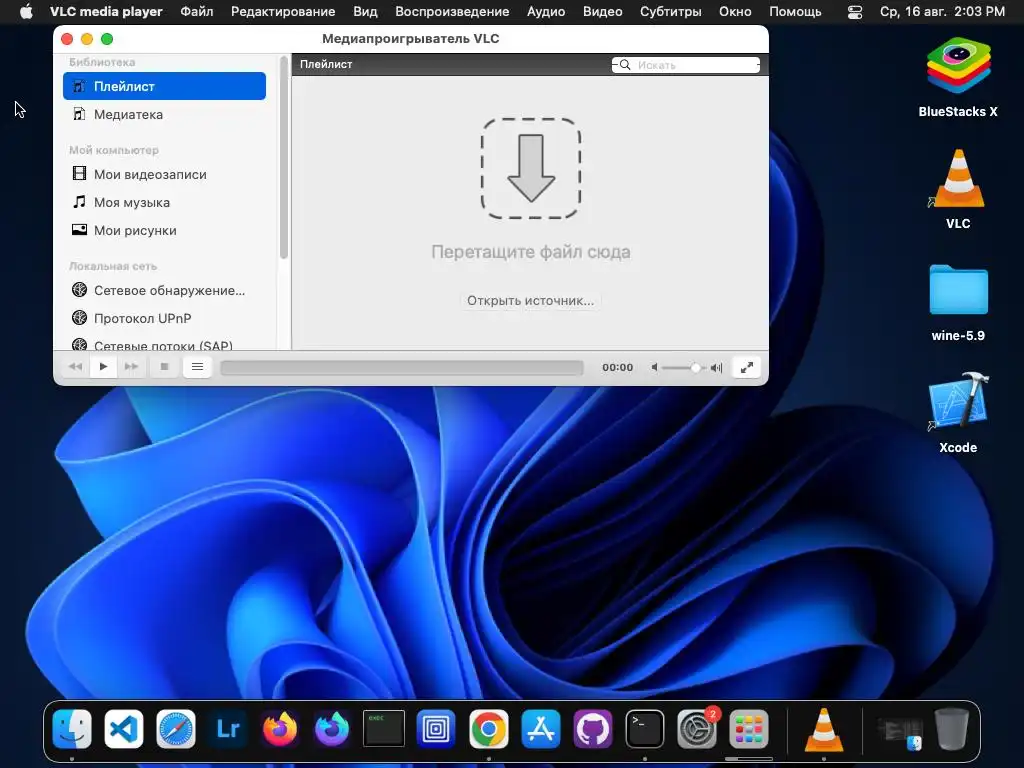Open the VLC media player app menu

(x=106, y=11)
